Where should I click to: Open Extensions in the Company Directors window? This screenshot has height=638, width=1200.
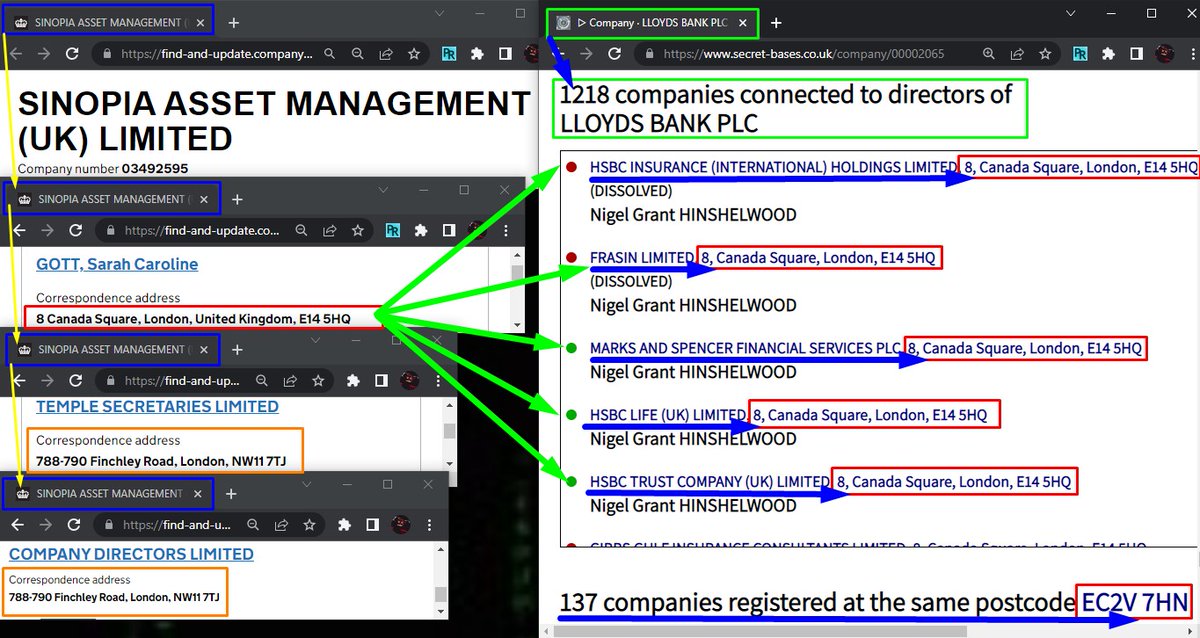(x=343, y=525)
